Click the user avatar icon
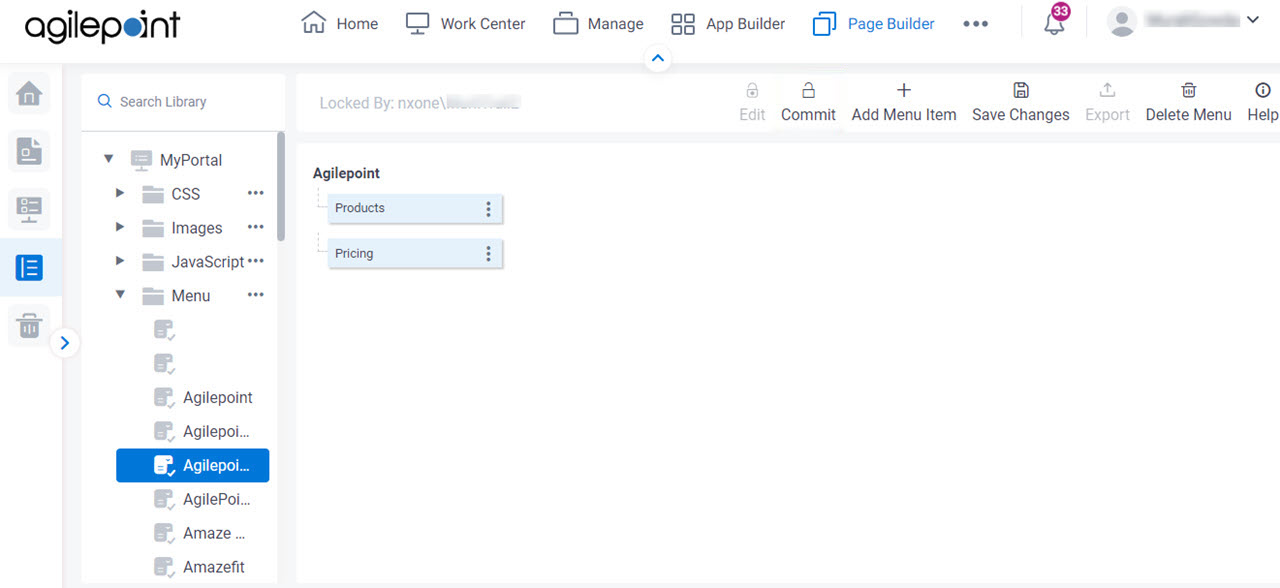This screenshot has width=1280, height=588. click(x=1123, y=22)
